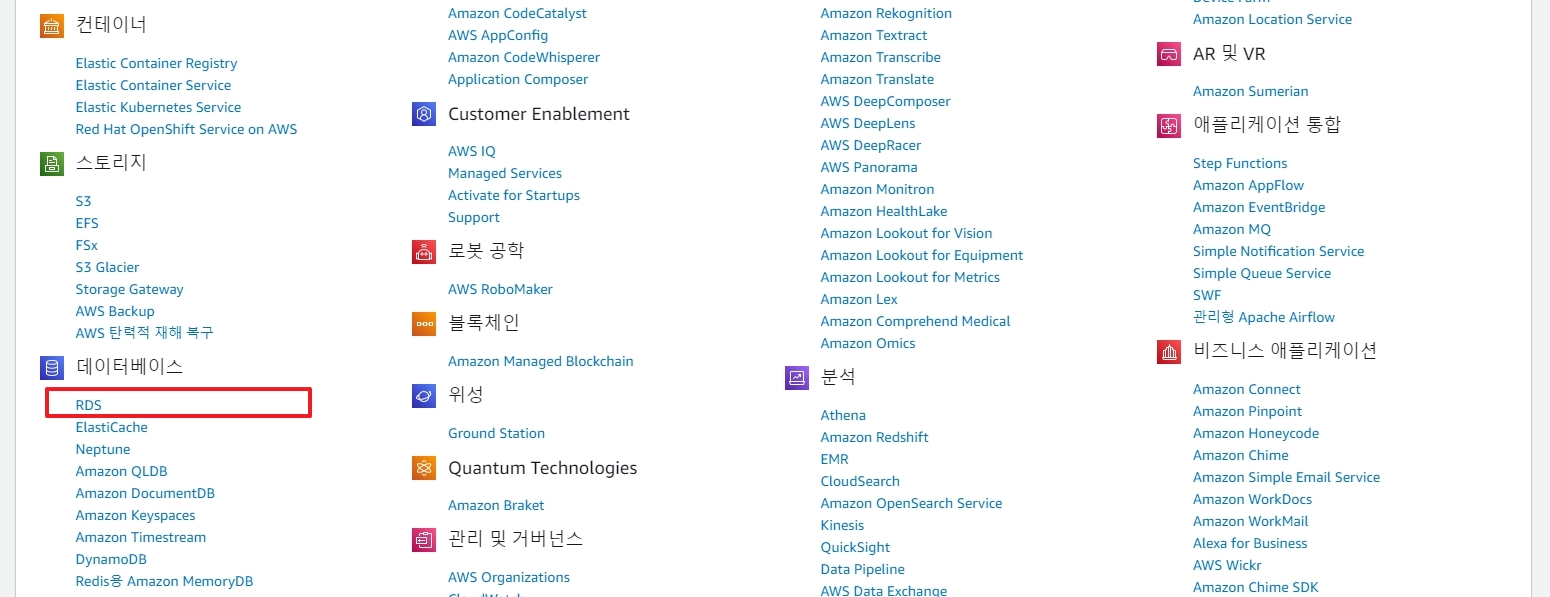Open Amazon Keyspaces
This screenshot has height=597, width=1550.
[136, 515]
